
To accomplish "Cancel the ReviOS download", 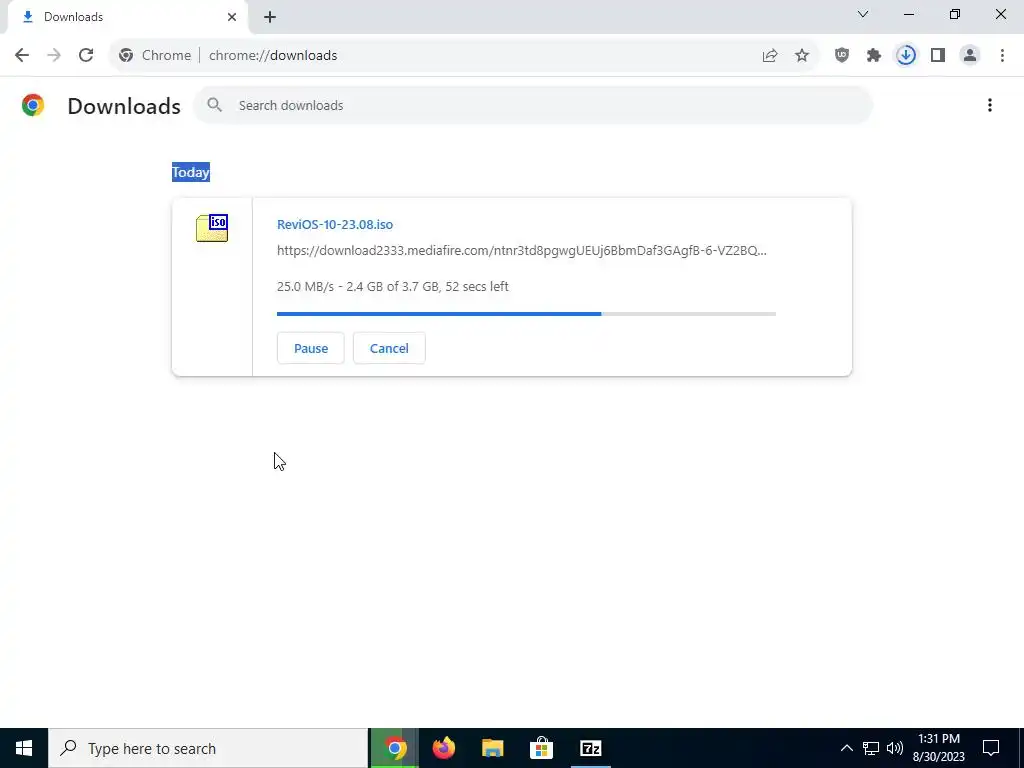I will [x=389, y=348].
